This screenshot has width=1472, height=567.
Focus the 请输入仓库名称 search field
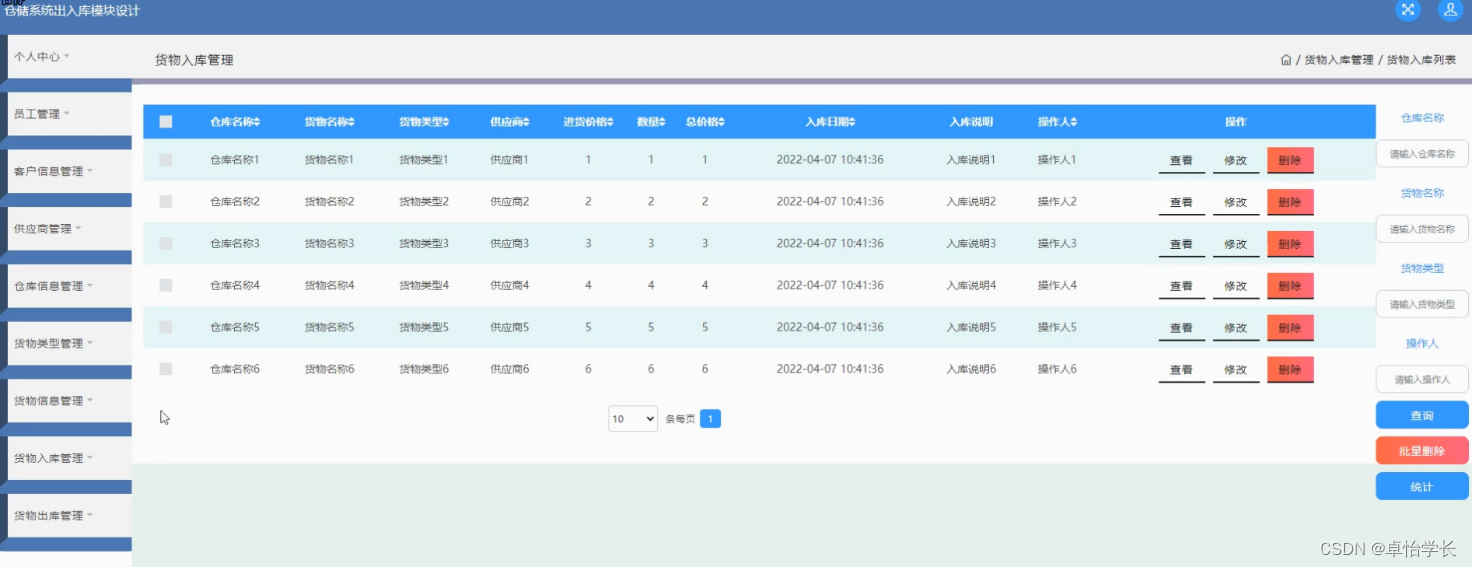(1422, 154)
